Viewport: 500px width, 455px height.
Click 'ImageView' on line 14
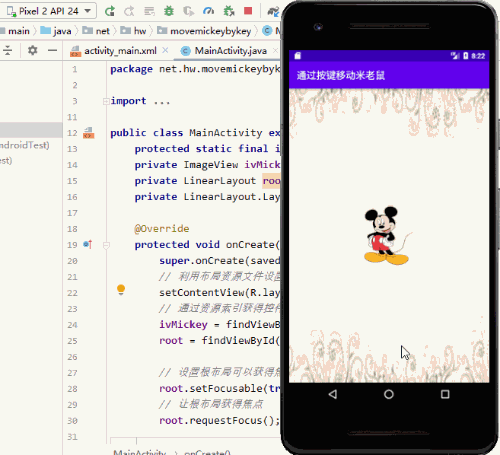(211, 165)
